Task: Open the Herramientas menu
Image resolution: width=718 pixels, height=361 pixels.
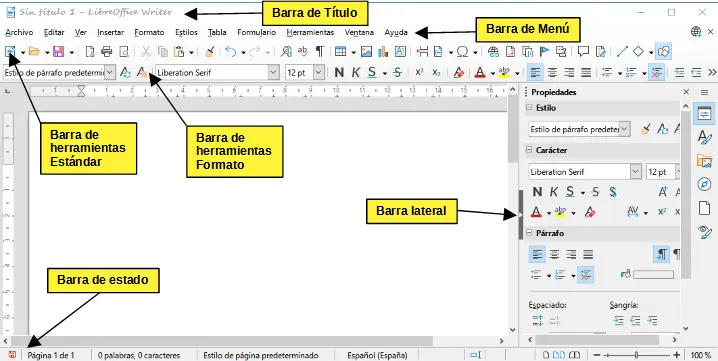Action: click(310, 33)
